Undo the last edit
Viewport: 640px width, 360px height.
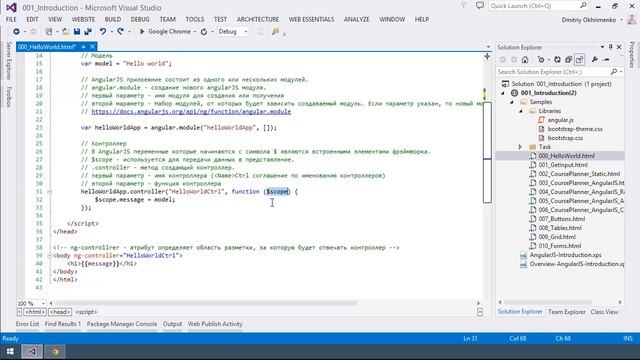pyautogui.click(x=103, y=31)
